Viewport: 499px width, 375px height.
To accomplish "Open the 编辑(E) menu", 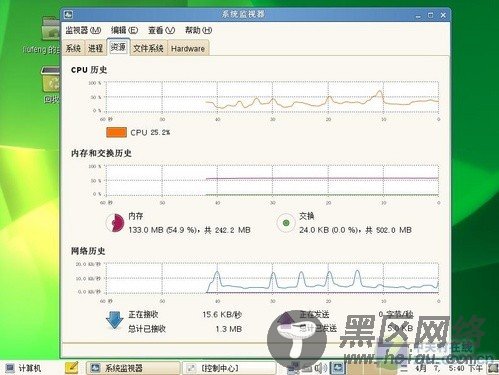I will [x=124, y=30].
